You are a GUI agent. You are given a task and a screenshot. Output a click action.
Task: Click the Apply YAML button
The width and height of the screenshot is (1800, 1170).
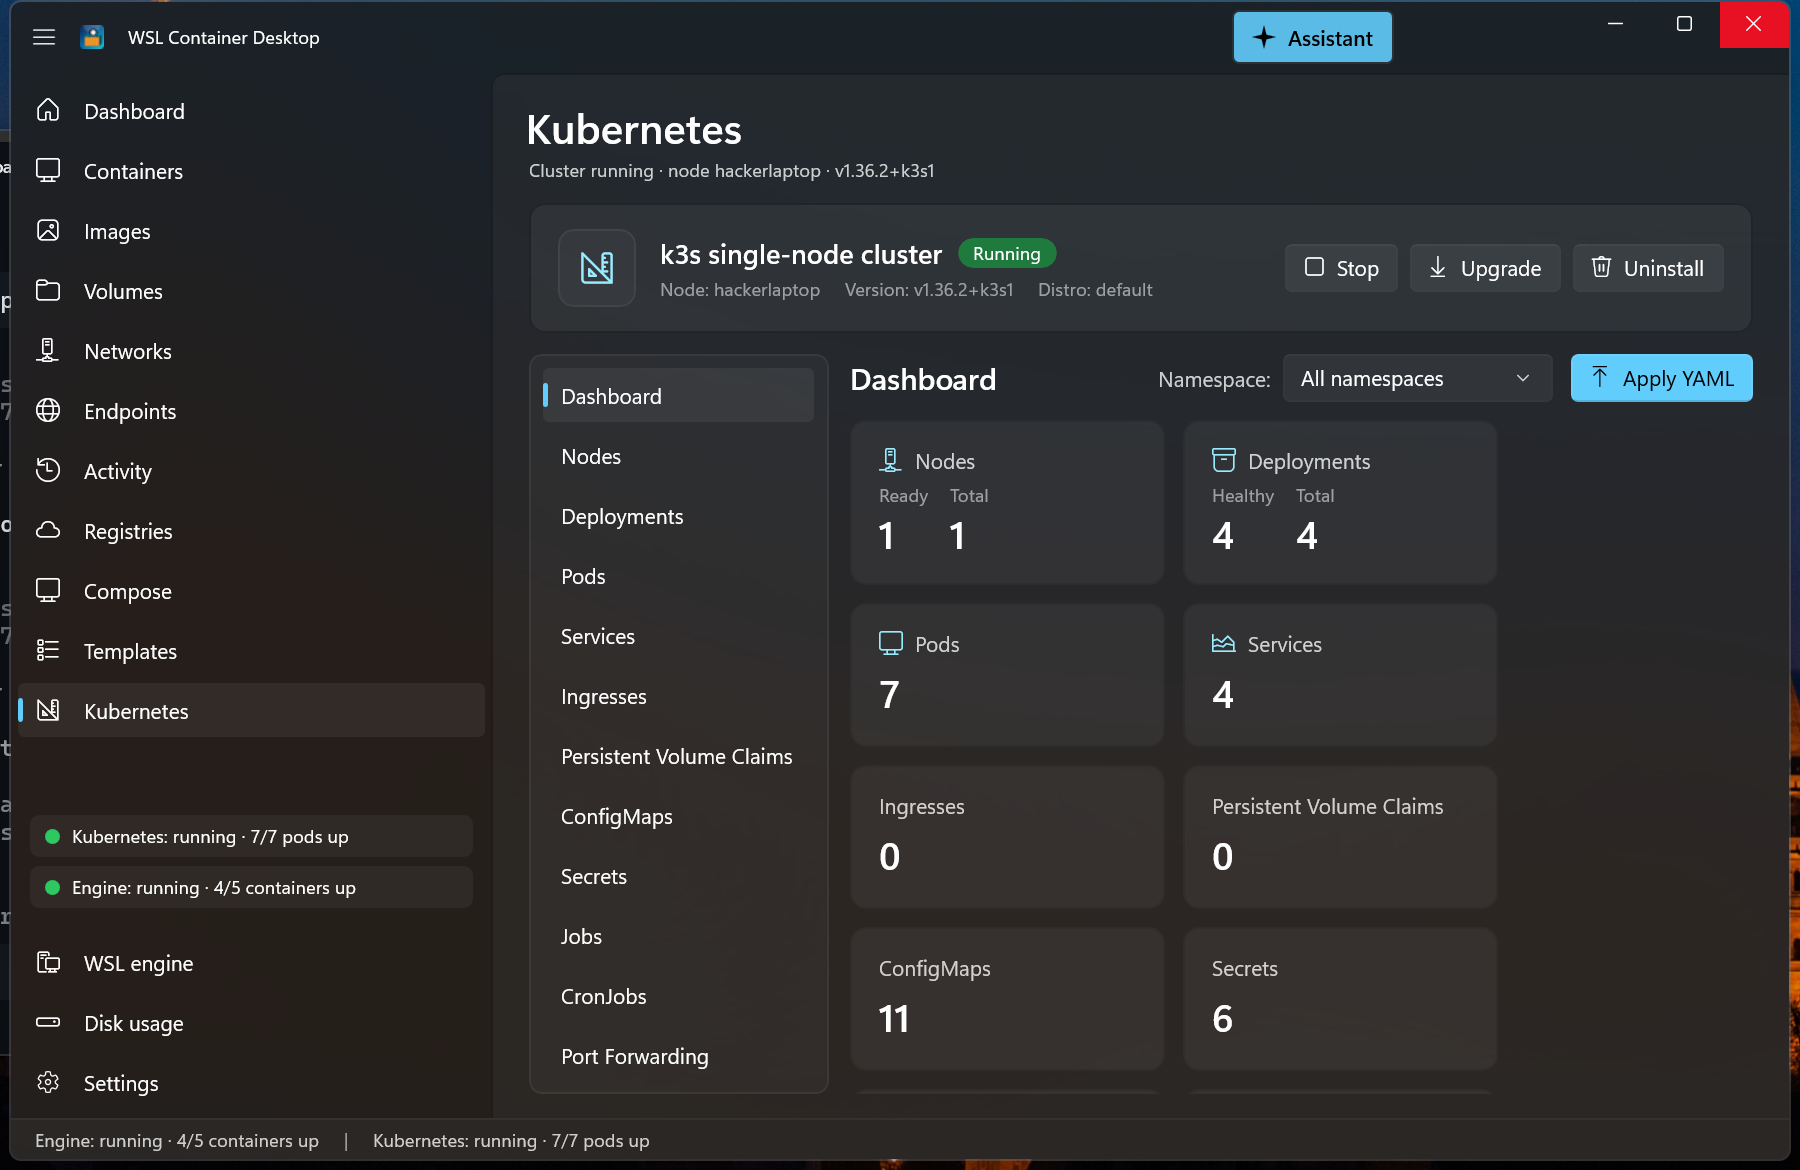pyautogui.click(x=1661, y=378)
